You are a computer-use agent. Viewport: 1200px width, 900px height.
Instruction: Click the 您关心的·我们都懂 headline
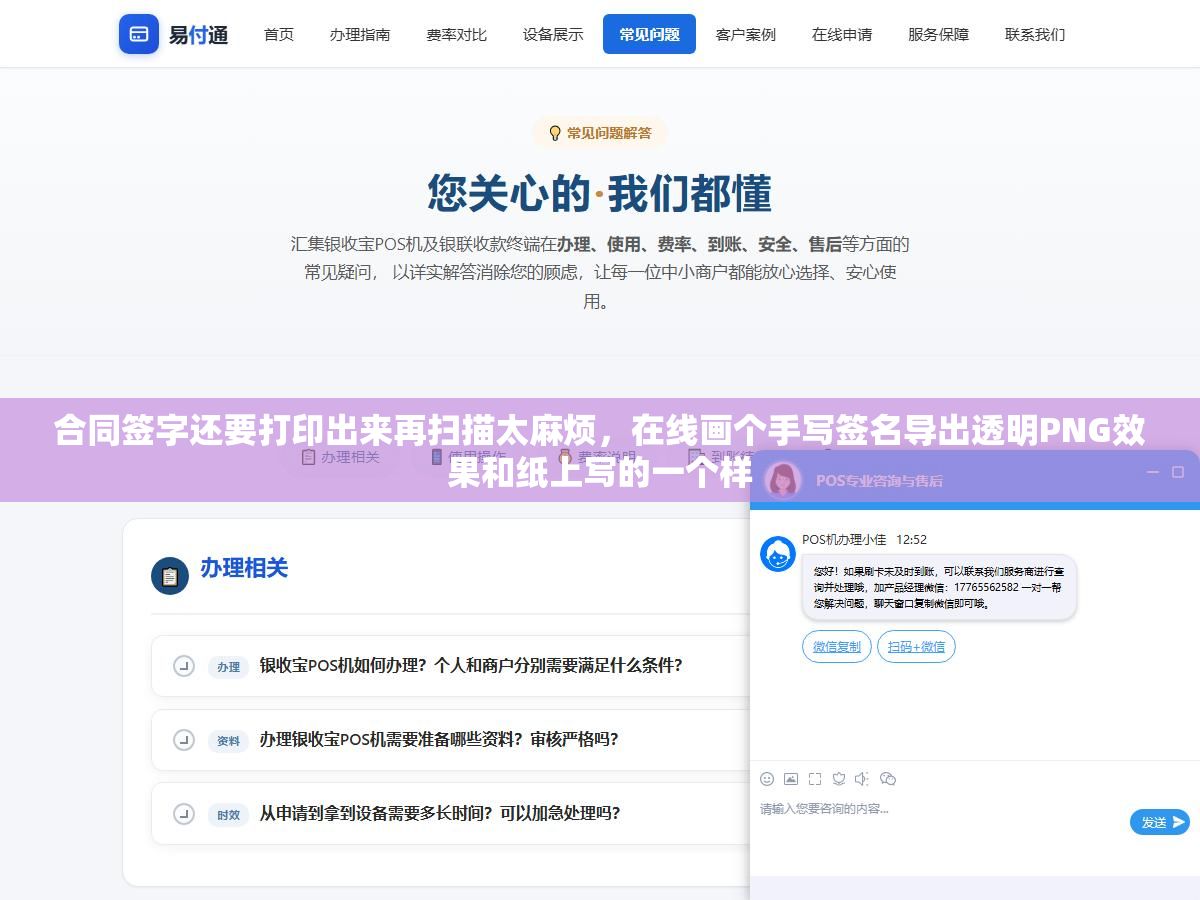(600, 193)
